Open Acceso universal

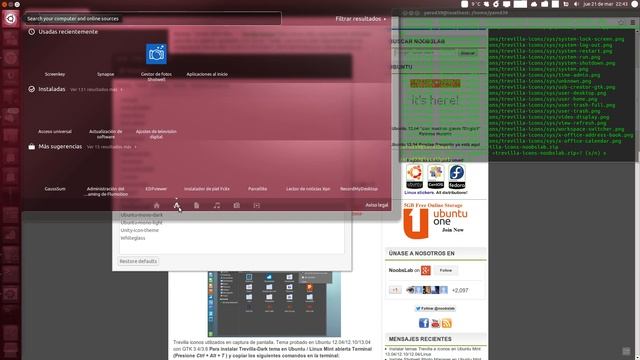[x=55, y=131]
